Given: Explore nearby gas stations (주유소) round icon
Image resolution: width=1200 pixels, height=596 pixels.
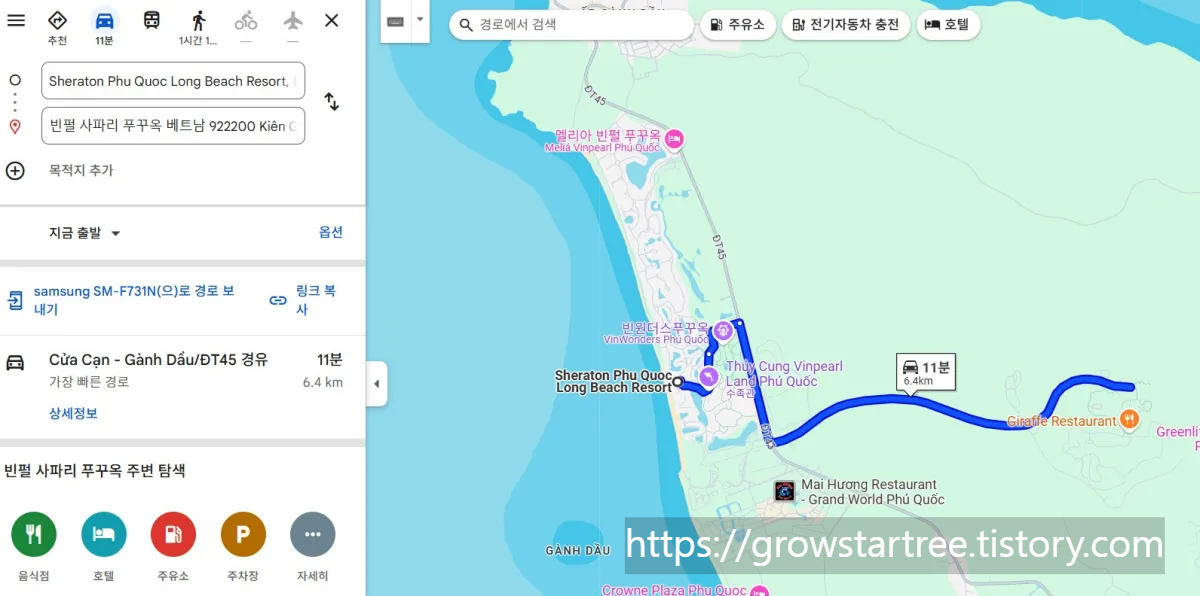Looking at the screenshot, I should point(173,534).
